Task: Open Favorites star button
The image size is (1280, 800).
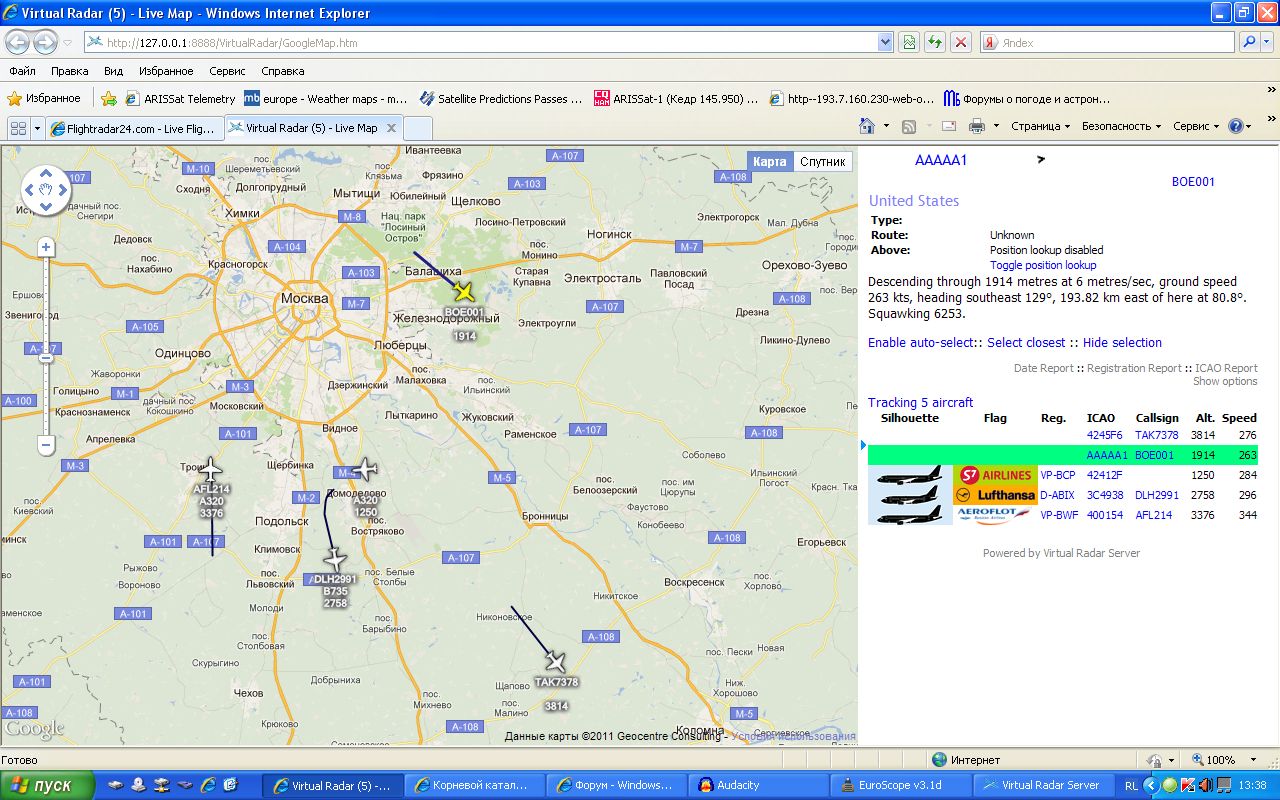Action: tap(44, 99)
